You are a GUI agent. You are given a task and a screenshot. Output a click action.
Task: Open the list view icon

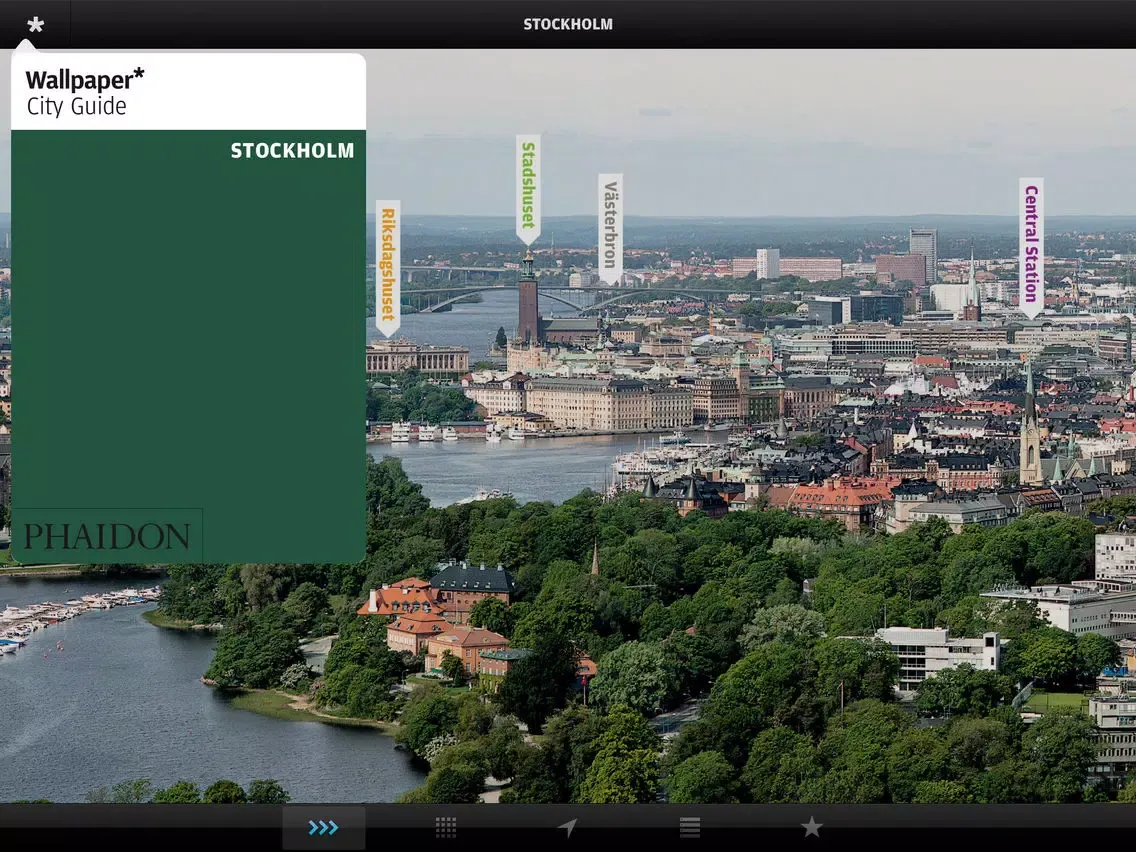coord(690,827)
